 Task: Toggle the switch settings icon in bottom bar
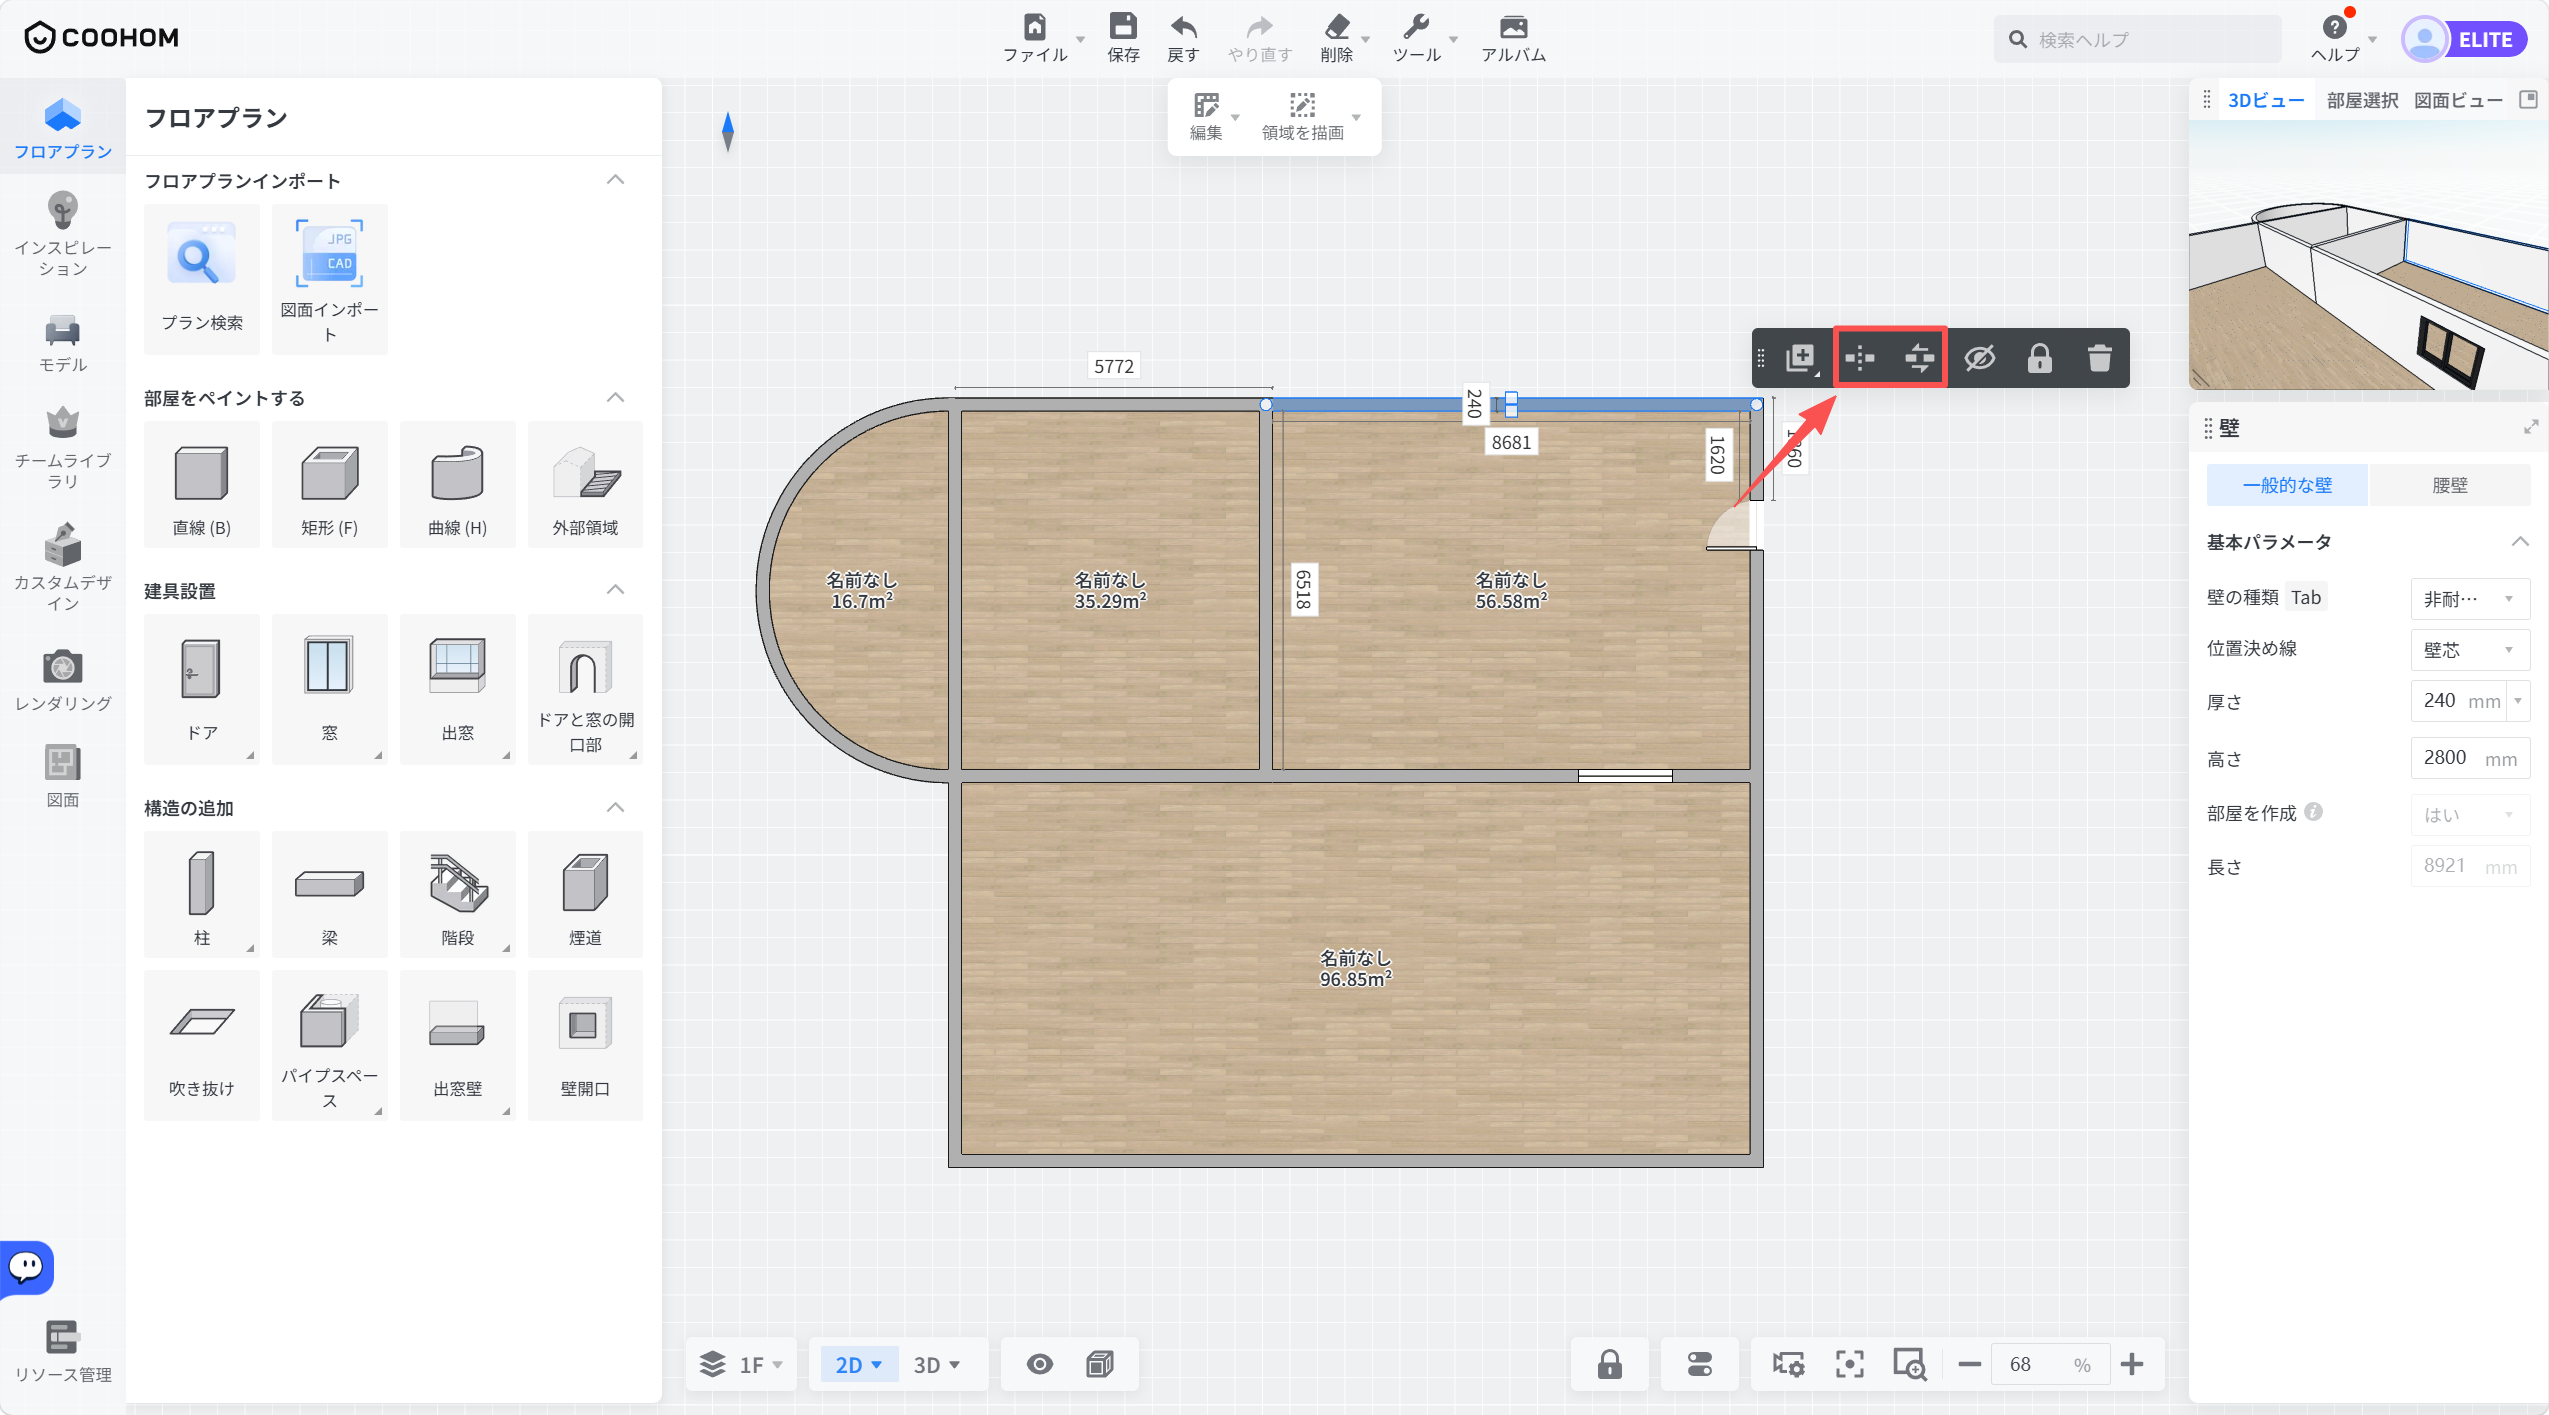(1699, 1364)
